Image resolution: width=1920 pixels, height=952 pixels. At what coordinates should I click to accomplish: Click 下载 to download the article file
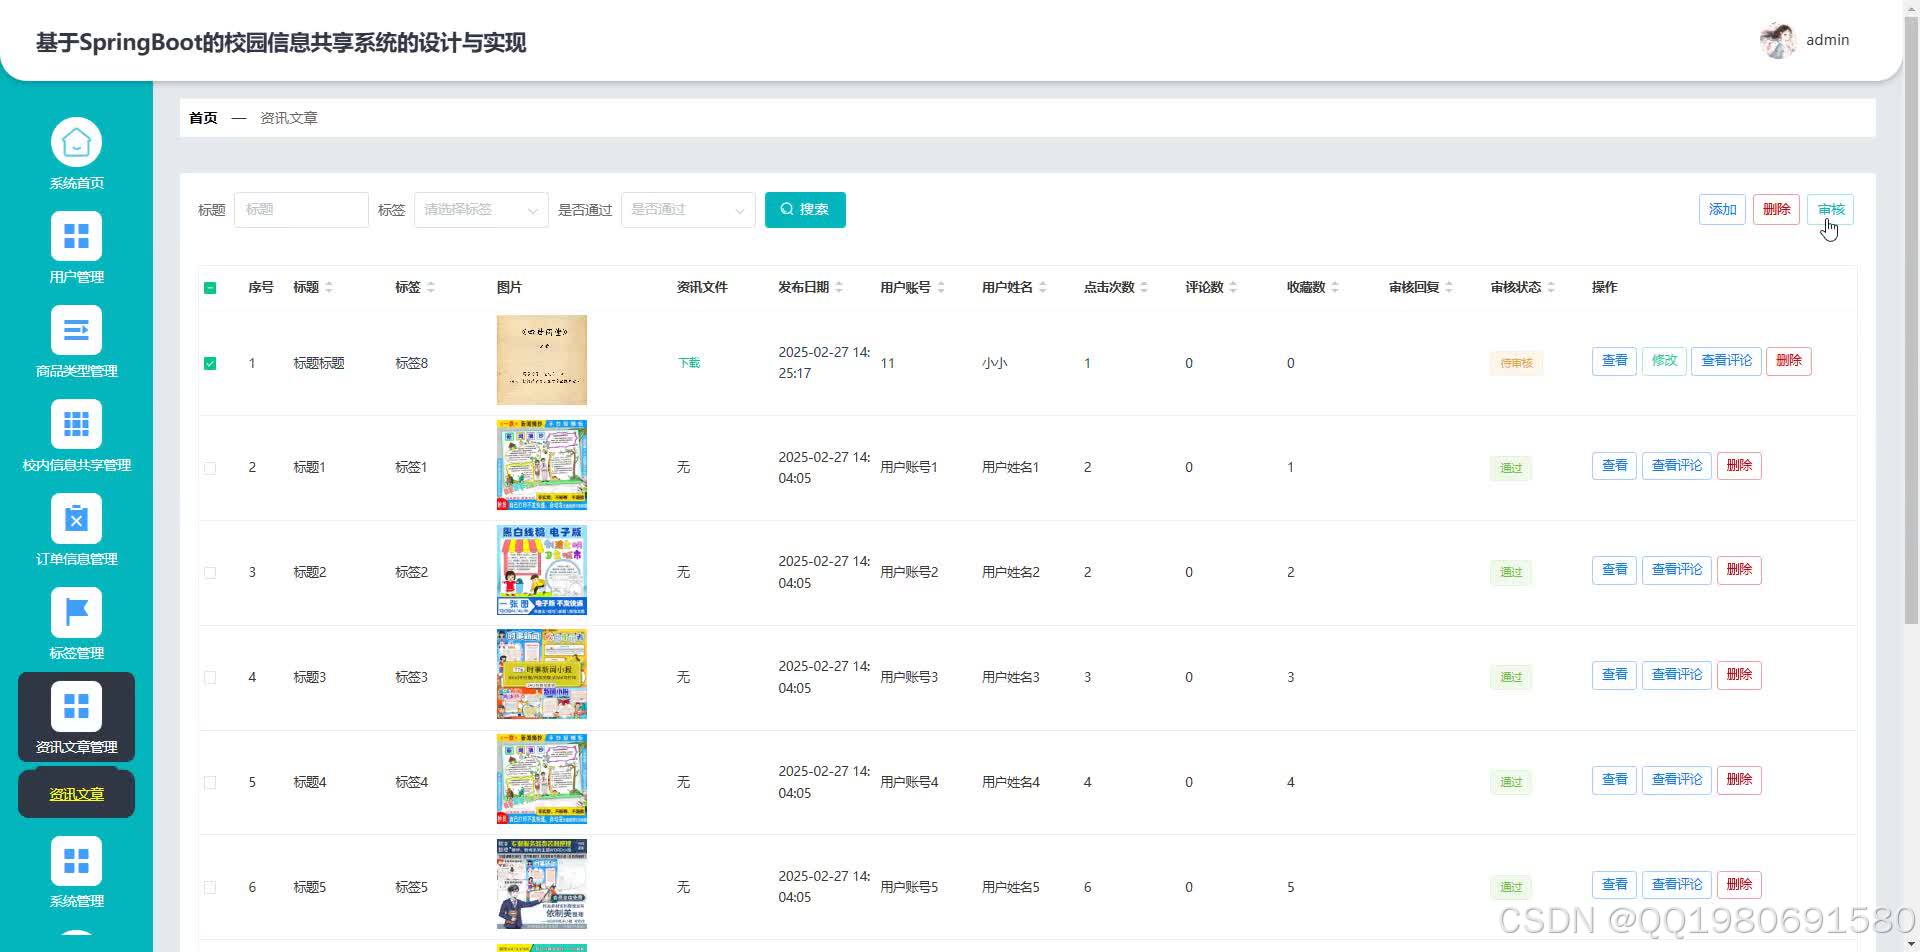[688, 362]
